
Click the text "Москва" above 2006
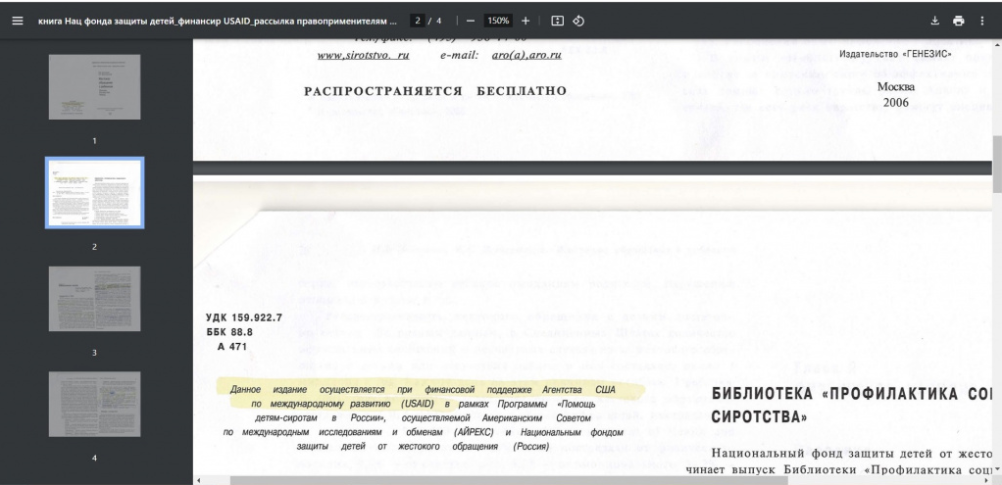[x=895, y=87]
